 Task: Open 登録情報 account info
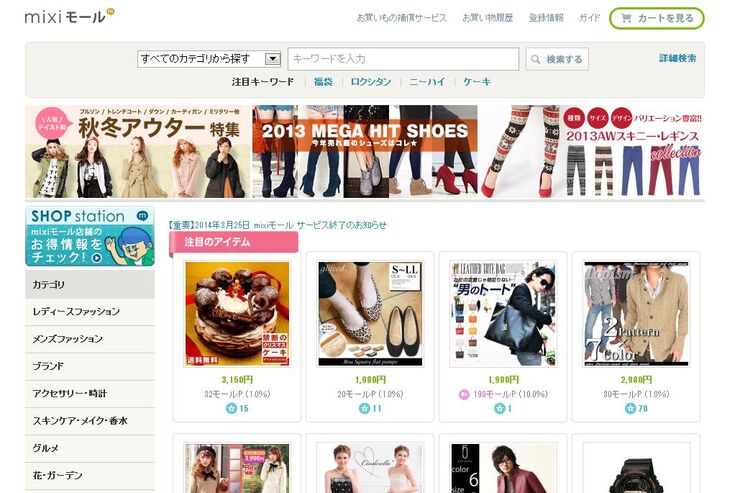[x=546, y=18]
